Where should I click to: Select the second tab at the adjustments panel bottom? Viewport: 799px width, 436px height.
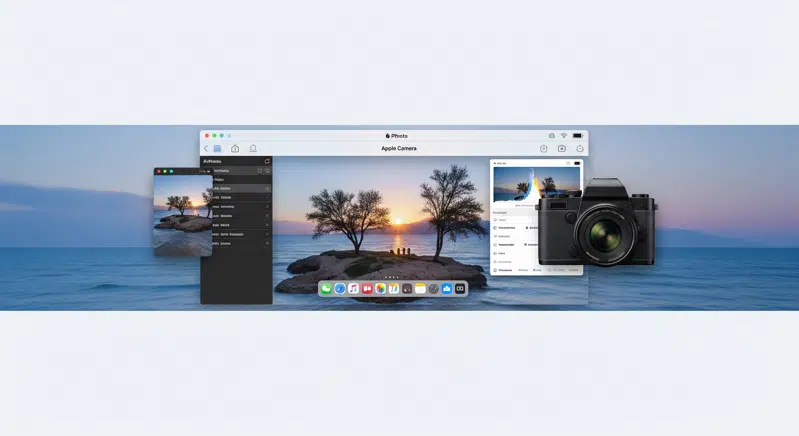(x=523, y=270)
